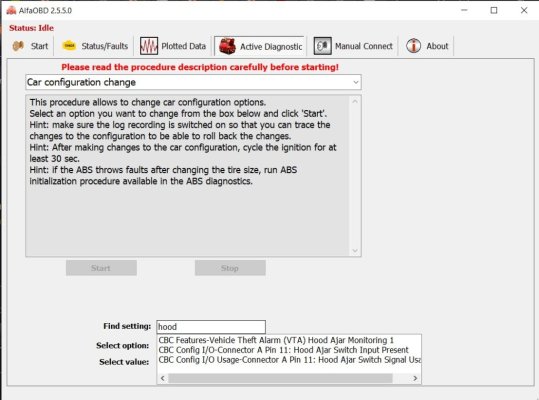
Task: Click the procedure description scroll up arrow
Action: [x=355, y=102]
